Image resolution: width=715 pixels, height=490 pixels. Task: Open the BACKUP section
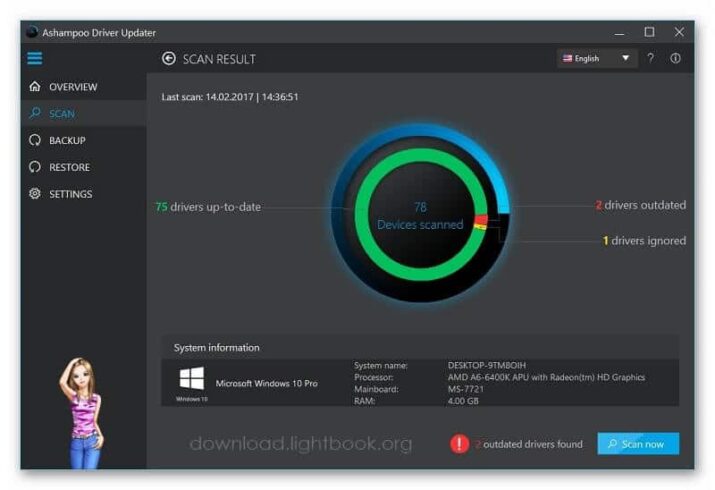click(83, 140)
